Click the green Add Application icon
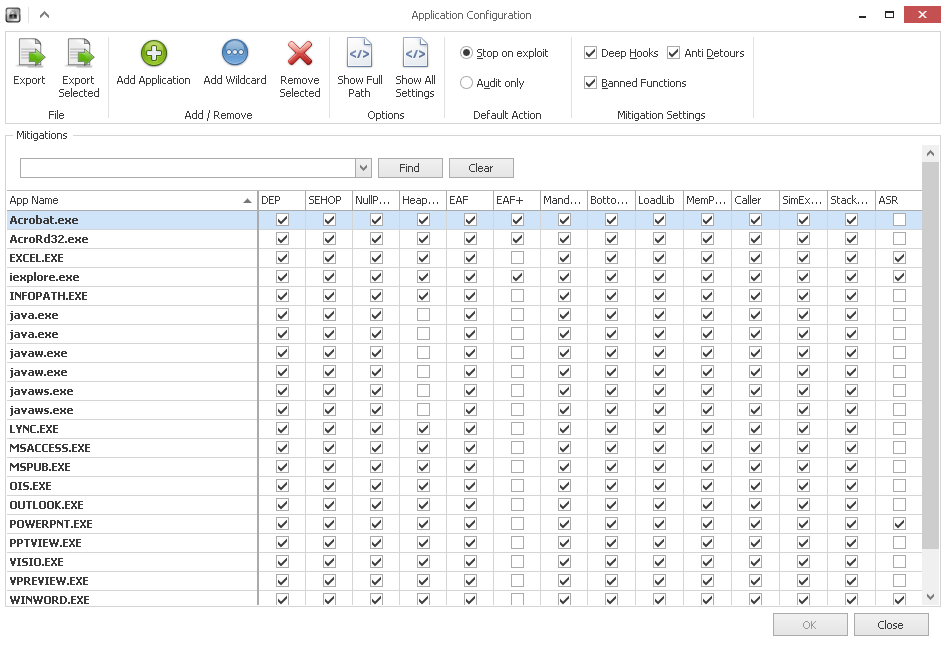946x645 pixels. tap(153, 54)
